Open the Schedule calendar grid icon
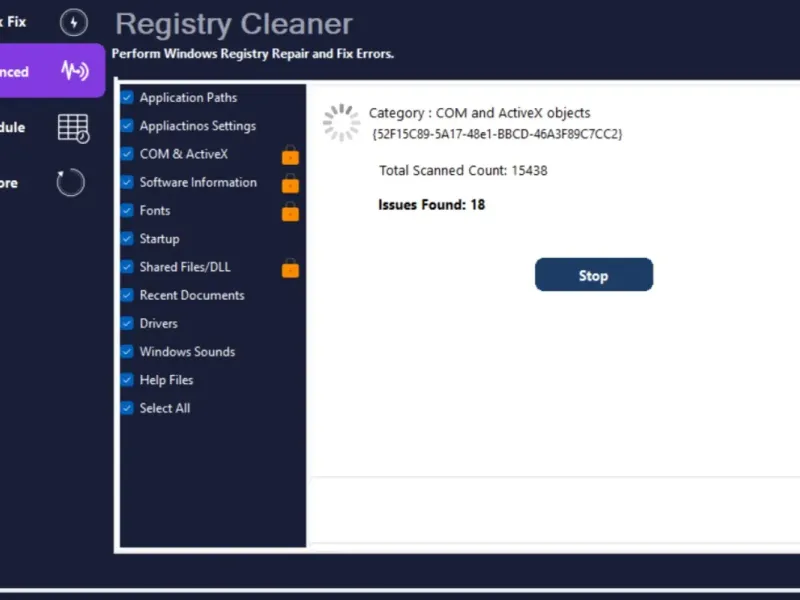The image size is (800, 600). (x=73, y=128)
